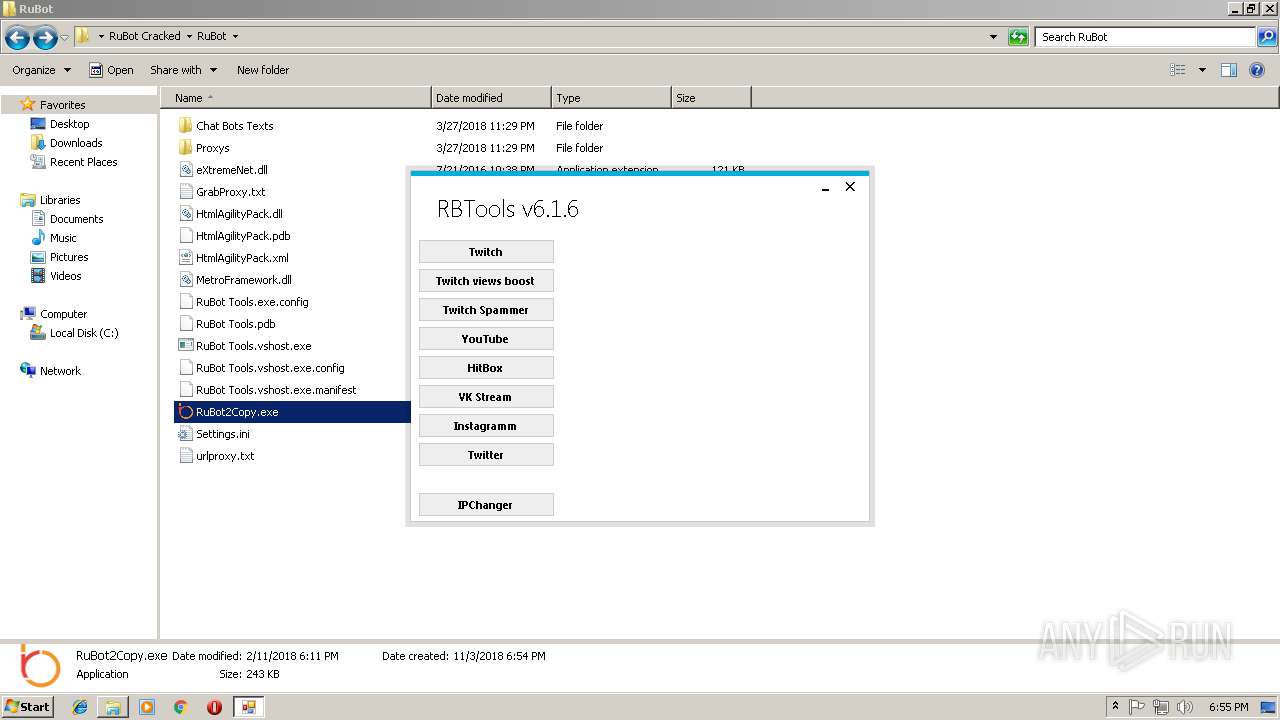Select GrabProxy.txt file
The height and width of the screenshot is (720, 1280).
point(230,192)
